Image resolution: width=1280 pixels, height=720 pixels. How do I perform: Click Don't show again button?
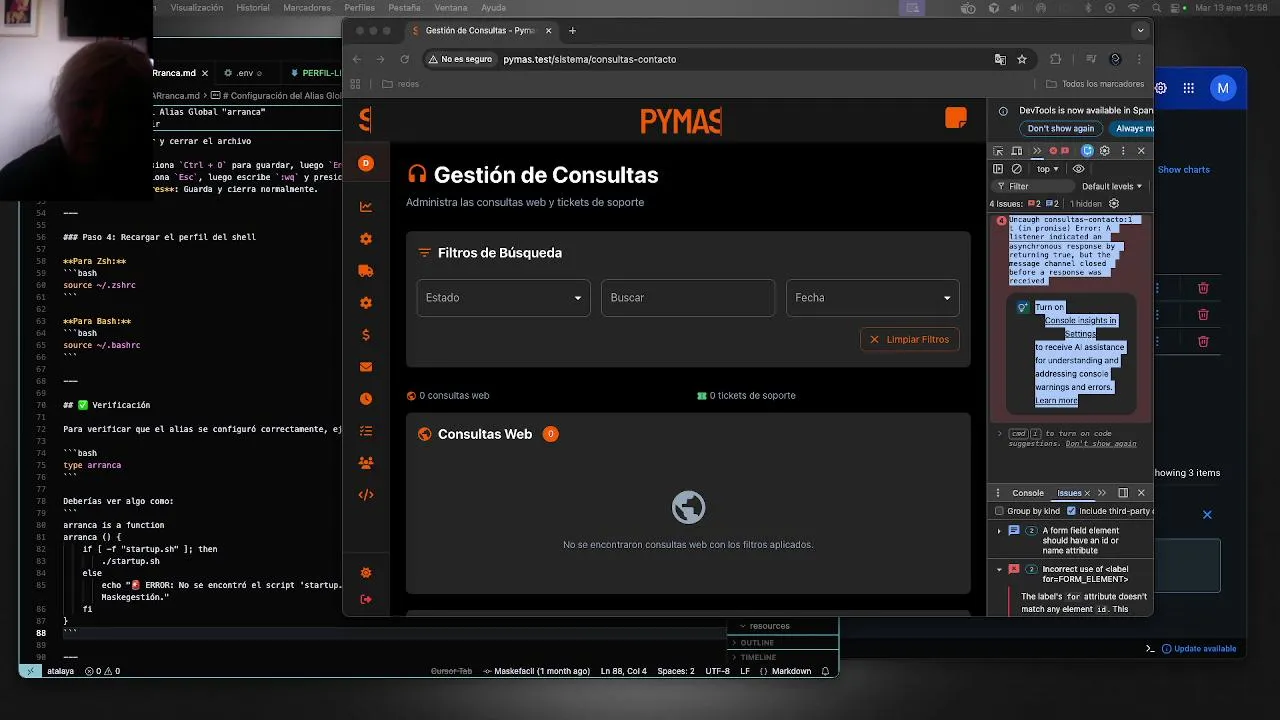coord(1061,128)
